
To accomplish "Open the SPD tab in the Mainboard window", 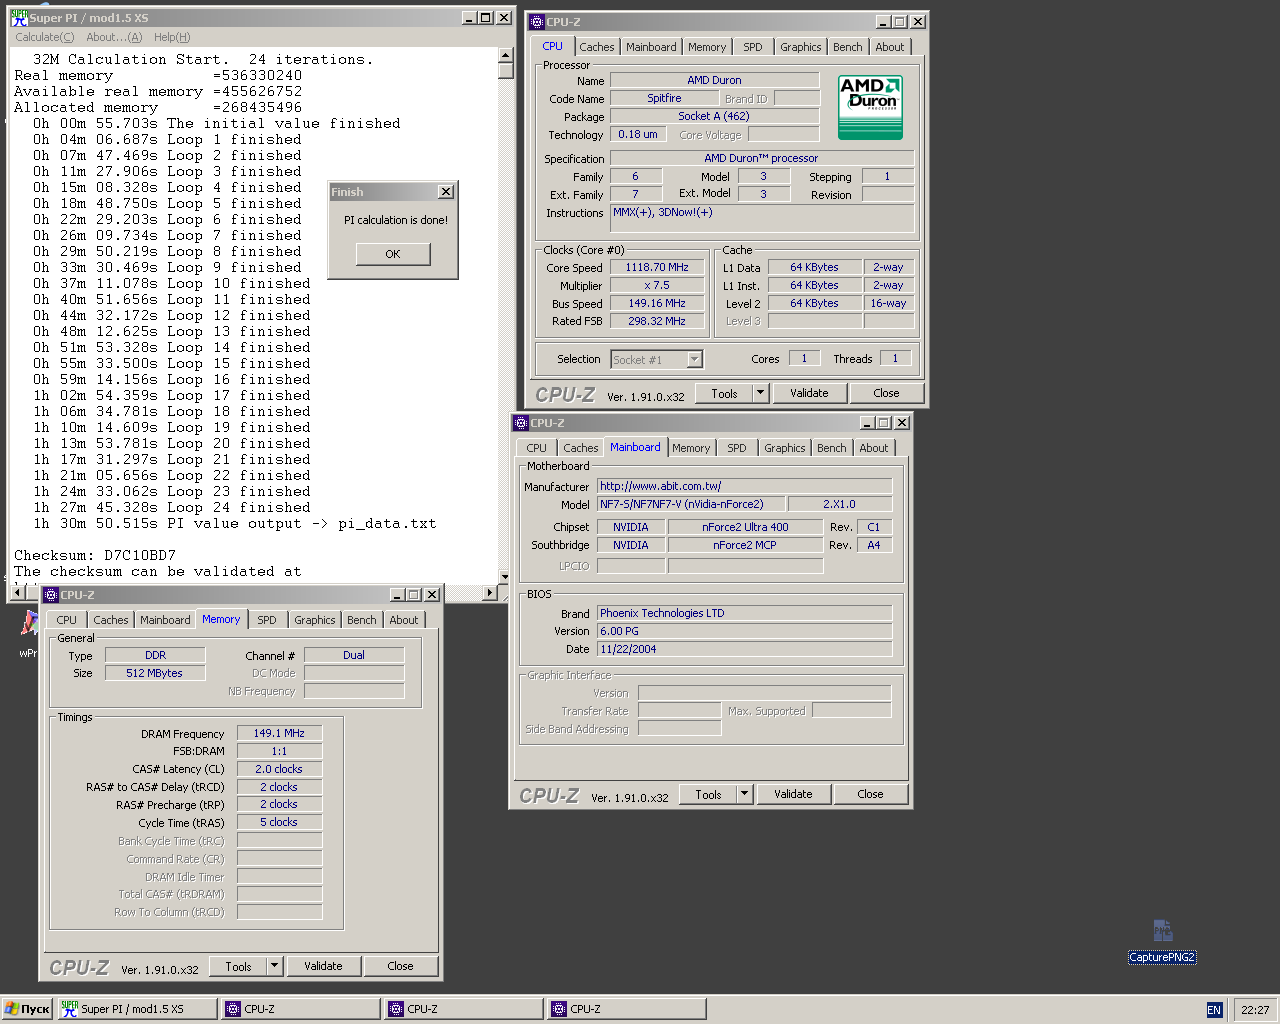I will coord(737,448).
